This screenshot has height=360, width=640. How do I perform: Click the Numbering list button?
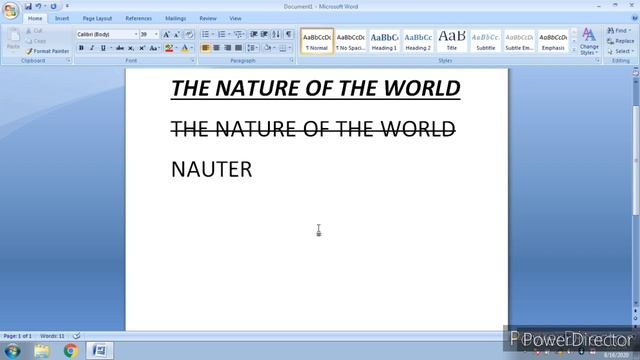click(222, 35)
